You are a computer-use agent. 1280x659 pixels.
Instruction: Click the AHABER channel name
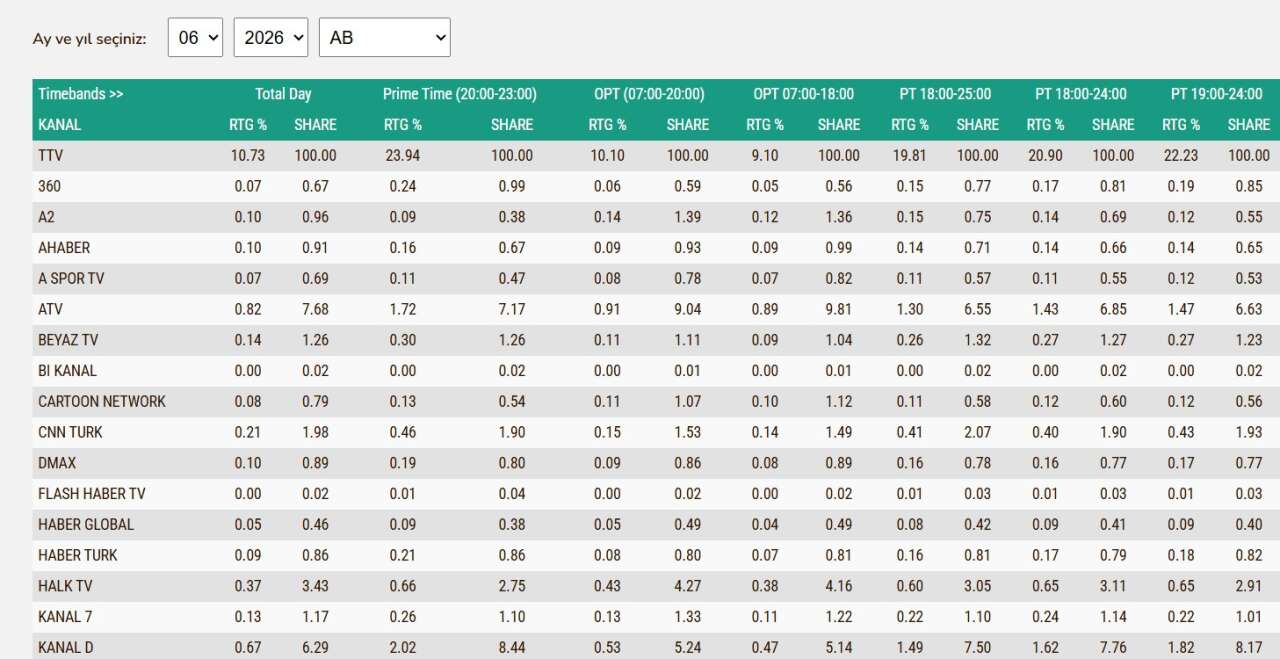click(64, 248)
